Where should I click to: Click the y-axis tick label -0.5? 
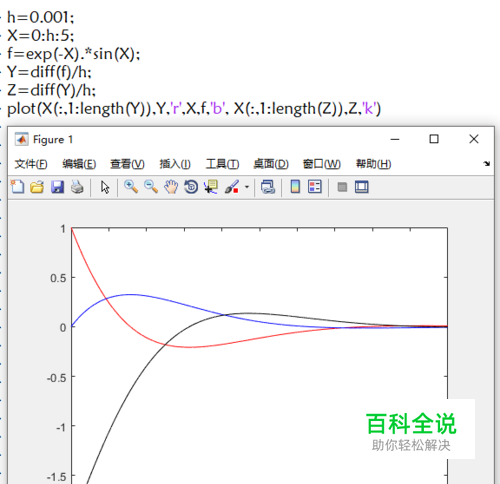coord(56,378)
